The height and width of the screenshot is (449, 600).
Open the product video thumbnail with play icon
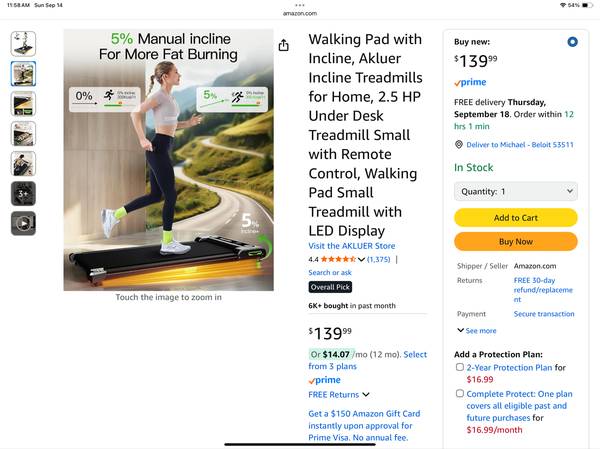(x=23, y=223)
